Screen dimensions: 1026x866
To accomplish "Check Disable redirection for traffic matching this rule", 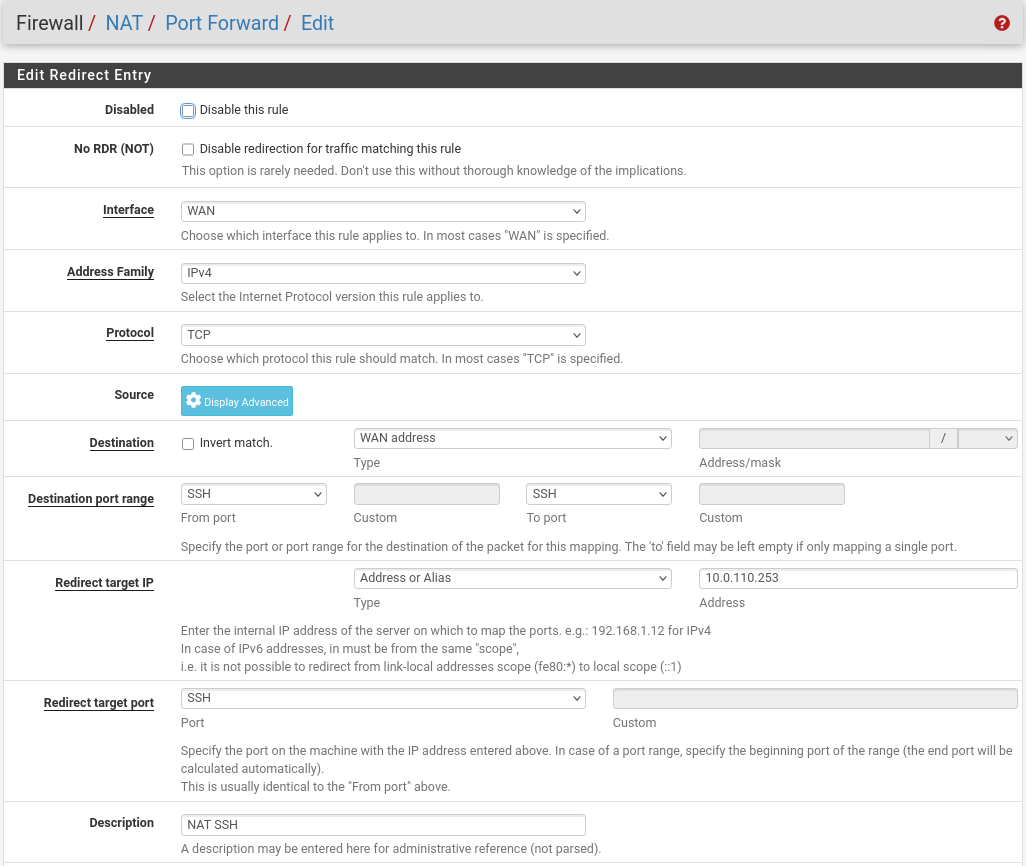I will coord(188,148).
